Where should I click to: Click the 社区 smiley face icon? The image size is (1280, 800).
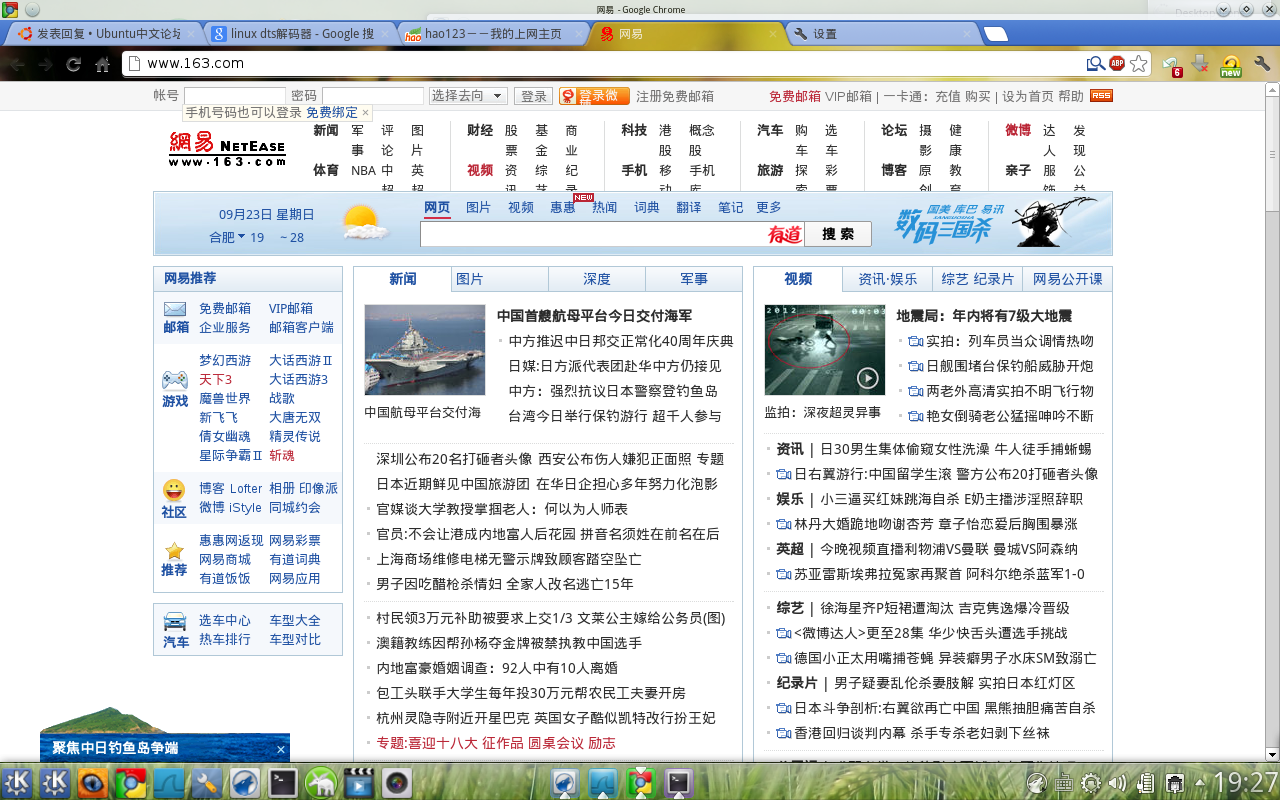tap(174, 490)
